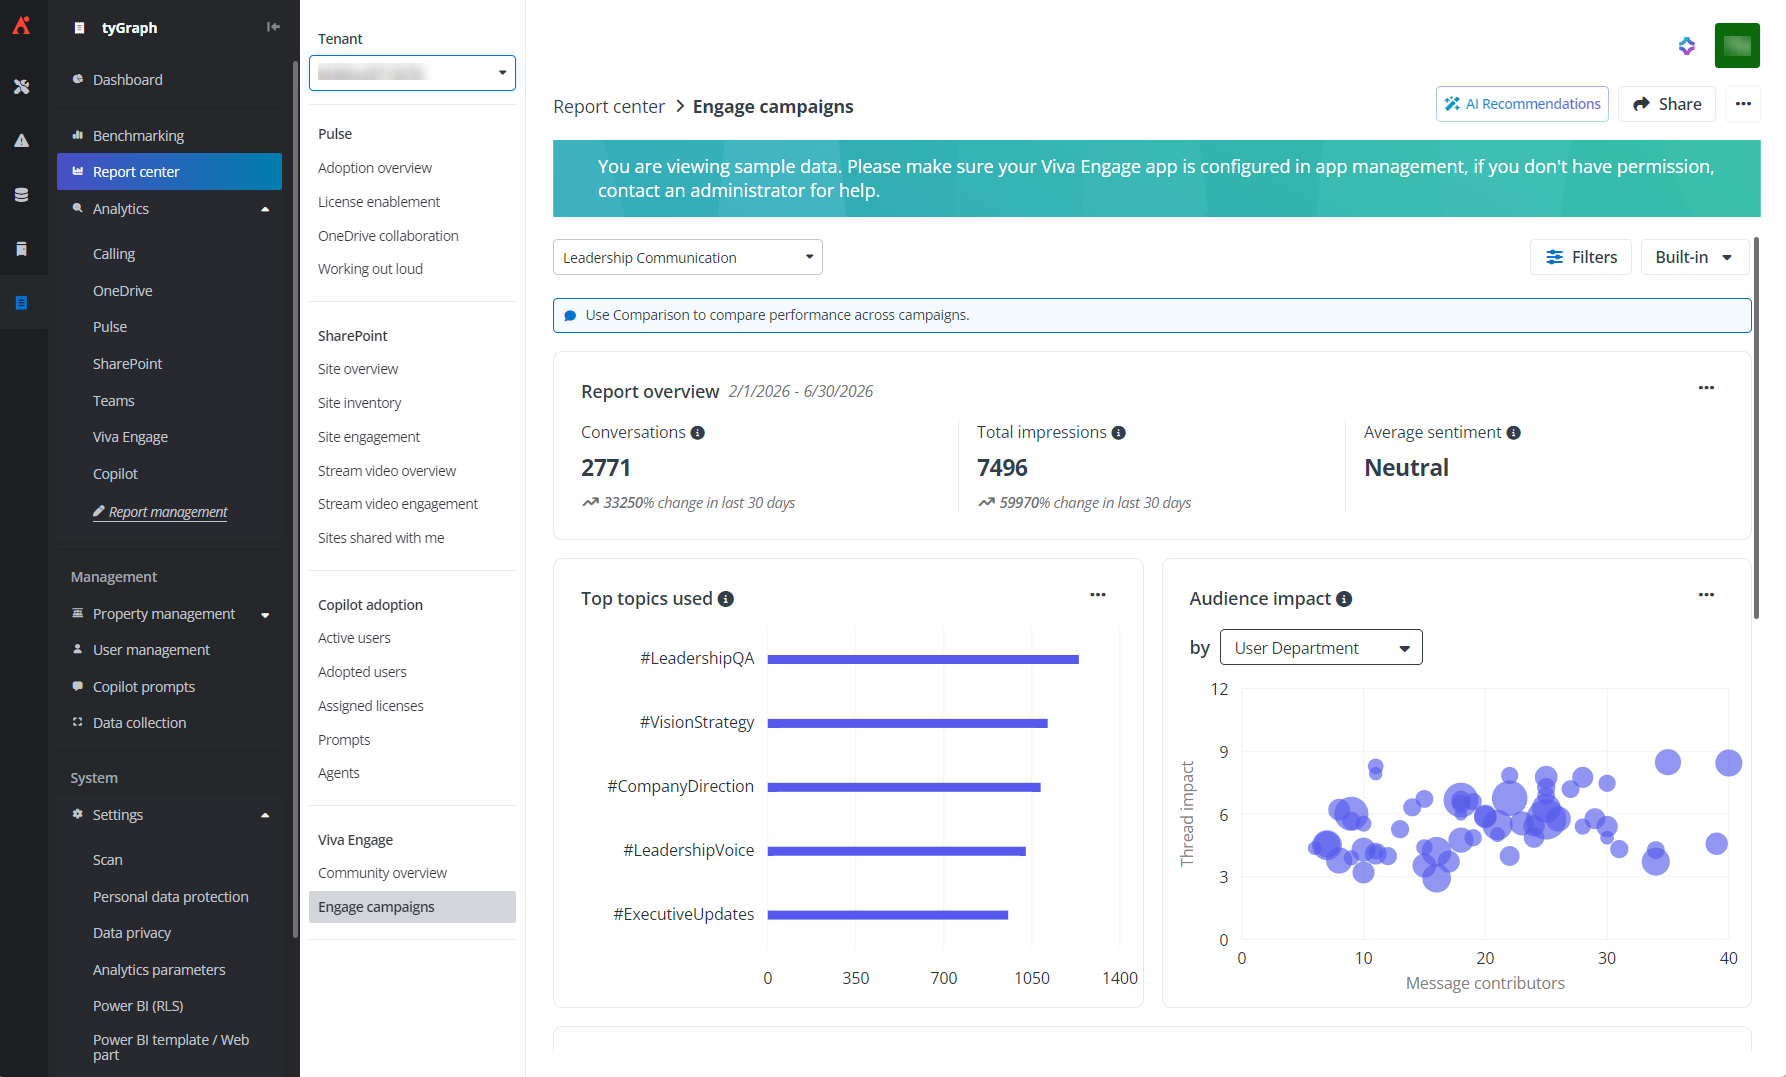Expand the Property management menu
This screenshot has height=1077, width=1786.
[x=265, y=614]
